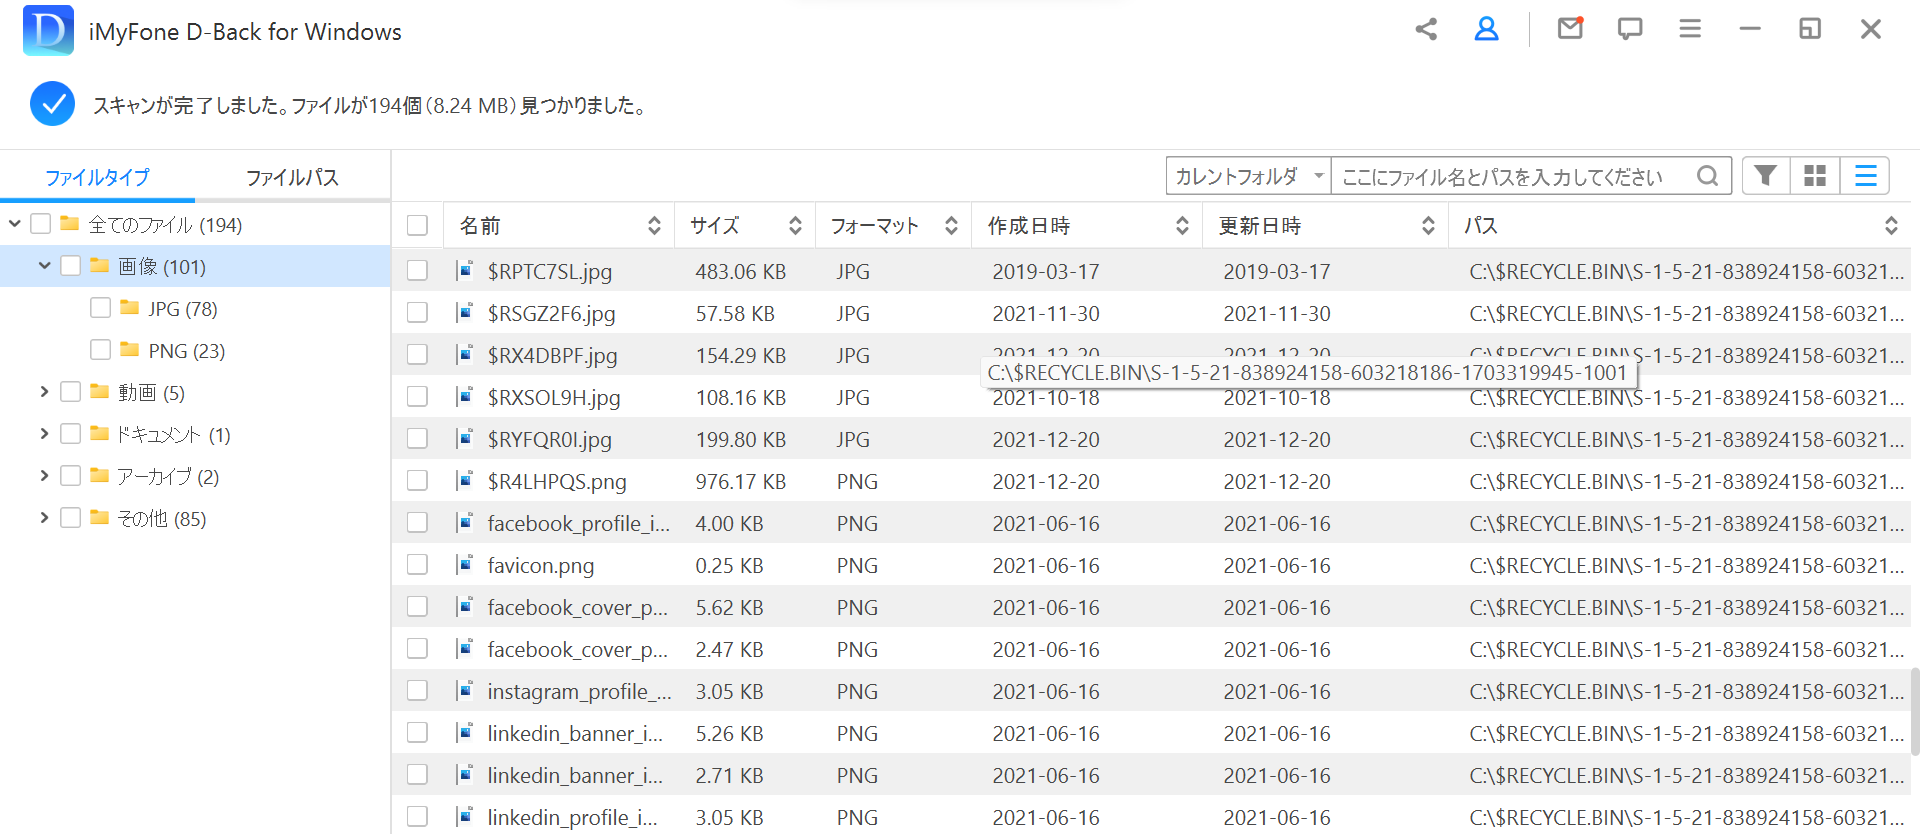Select the ファイルタイプ tab
The image size is (1920, 834).
point(97,177)
